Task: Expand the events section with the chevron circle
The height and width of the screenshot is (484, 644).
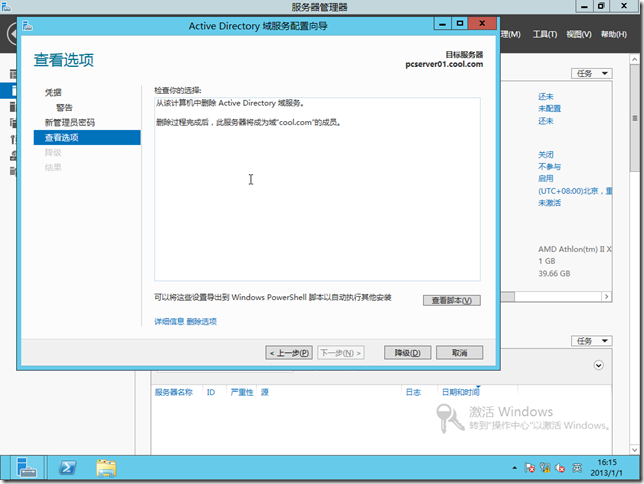Action: click(x=598, y=365)
